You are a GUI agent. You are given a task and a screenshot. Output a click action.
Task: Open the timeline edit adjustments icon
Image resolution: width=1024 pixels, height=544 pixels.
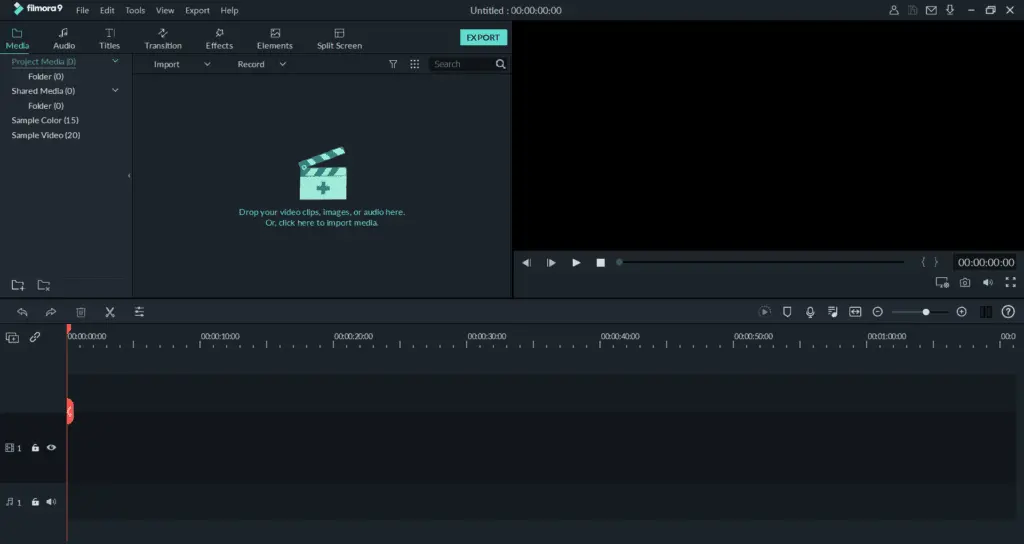click(x=139, y=312)
